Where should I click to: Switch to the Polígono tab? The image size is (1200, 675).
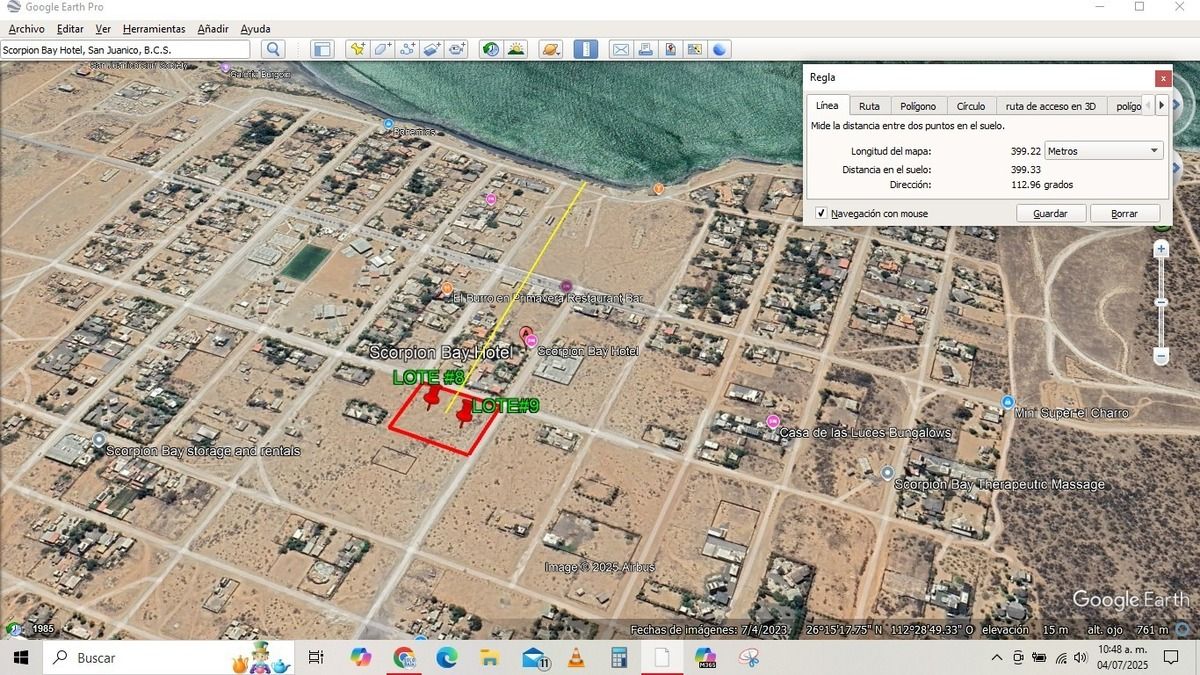(x=918, y=106)
